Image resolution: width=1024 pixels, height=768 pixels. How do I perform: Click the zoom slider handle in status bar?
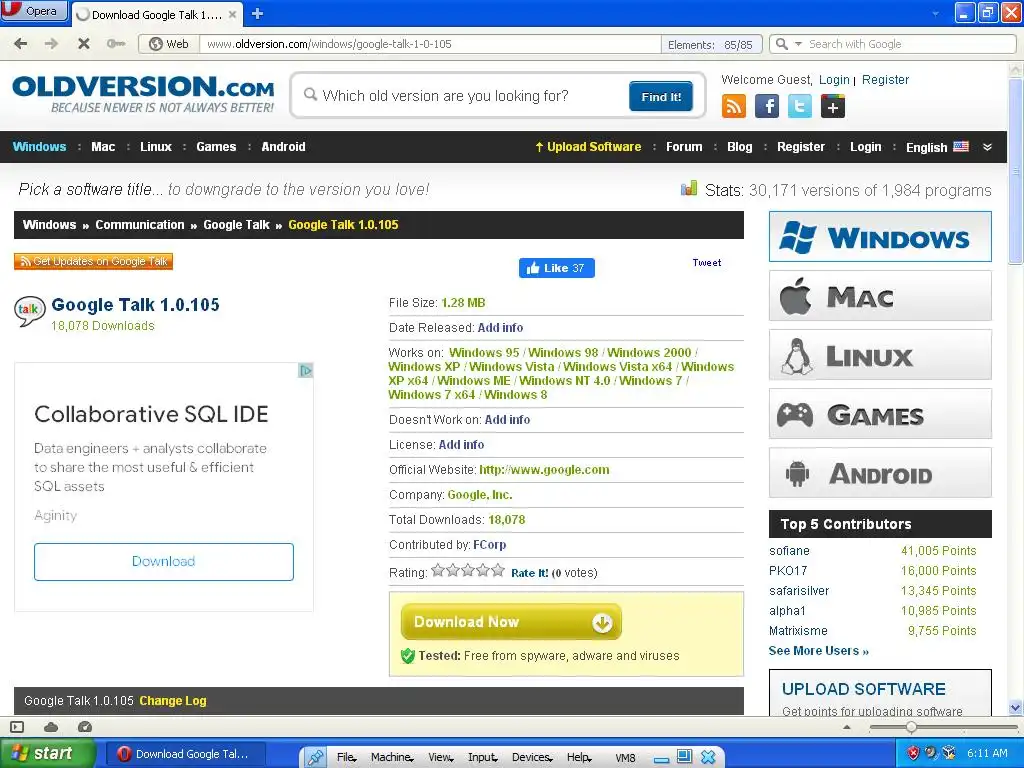click(910, 727)
